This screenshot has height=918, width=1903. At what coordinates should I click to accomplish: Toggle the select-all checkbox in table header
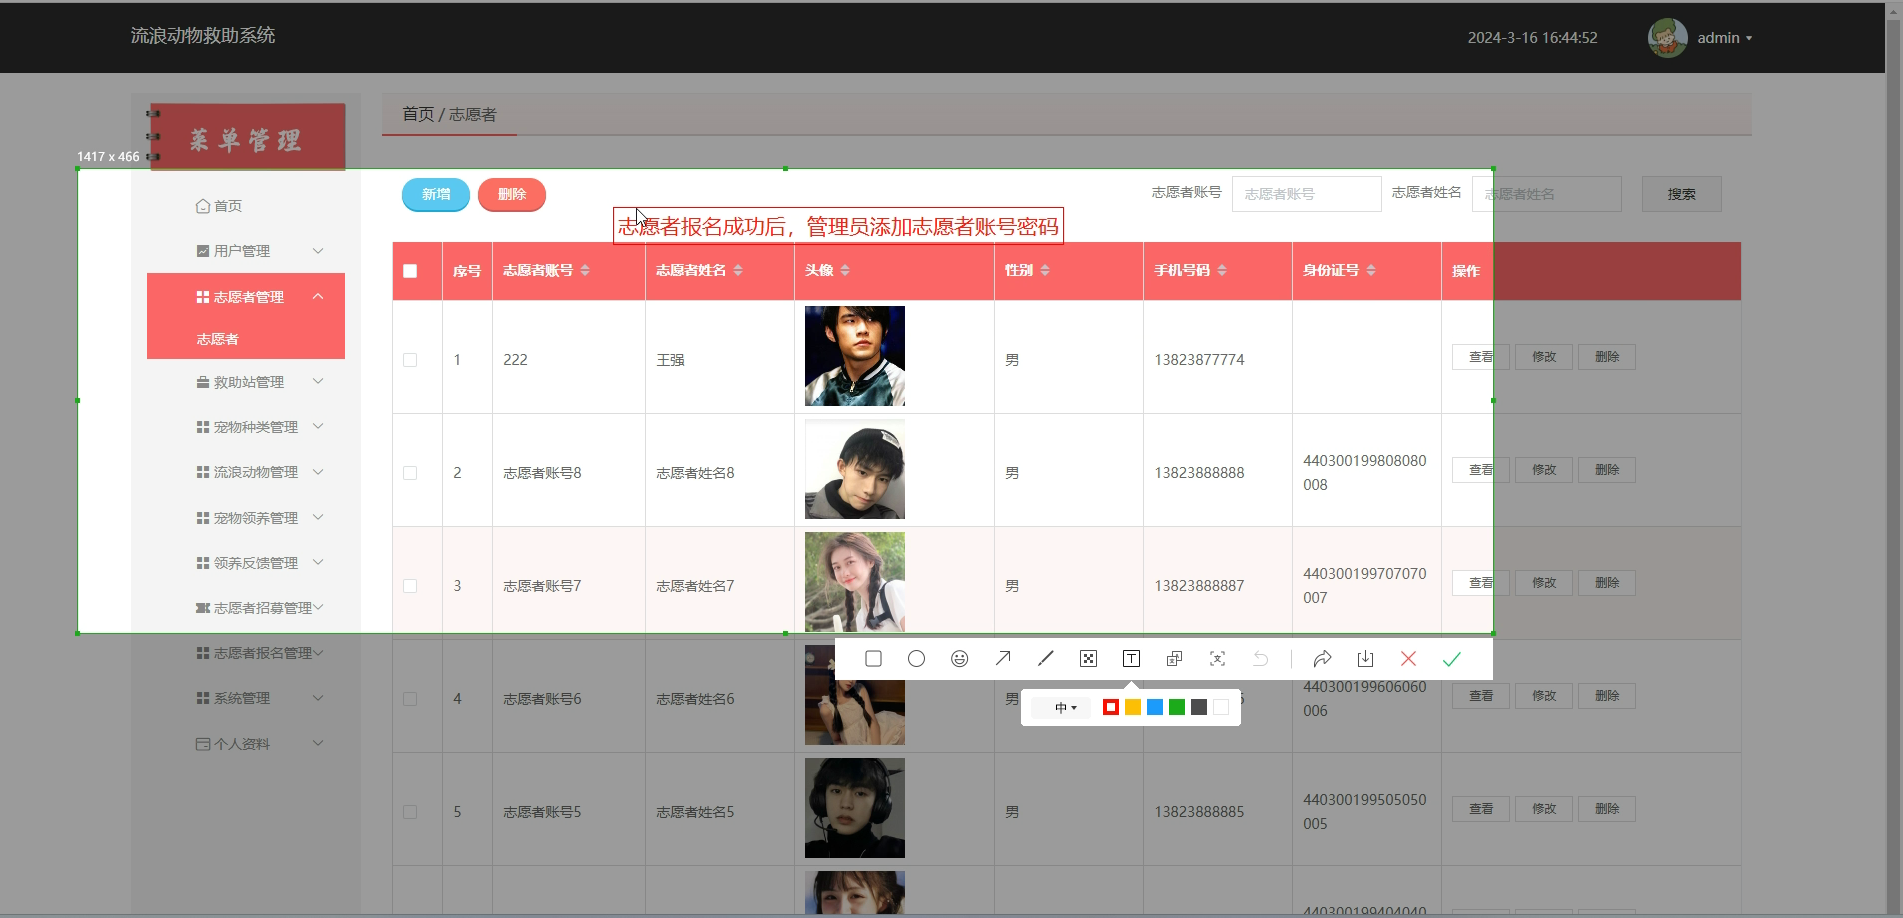point(410,271)
